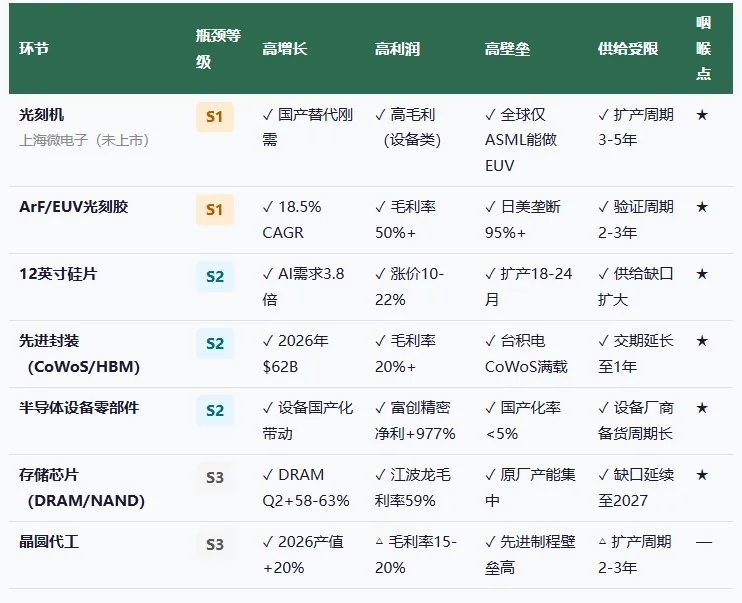Click the 富创精密 净利+977% cell
The height and width of the screenshot is (603, 742).
point(415,421)
